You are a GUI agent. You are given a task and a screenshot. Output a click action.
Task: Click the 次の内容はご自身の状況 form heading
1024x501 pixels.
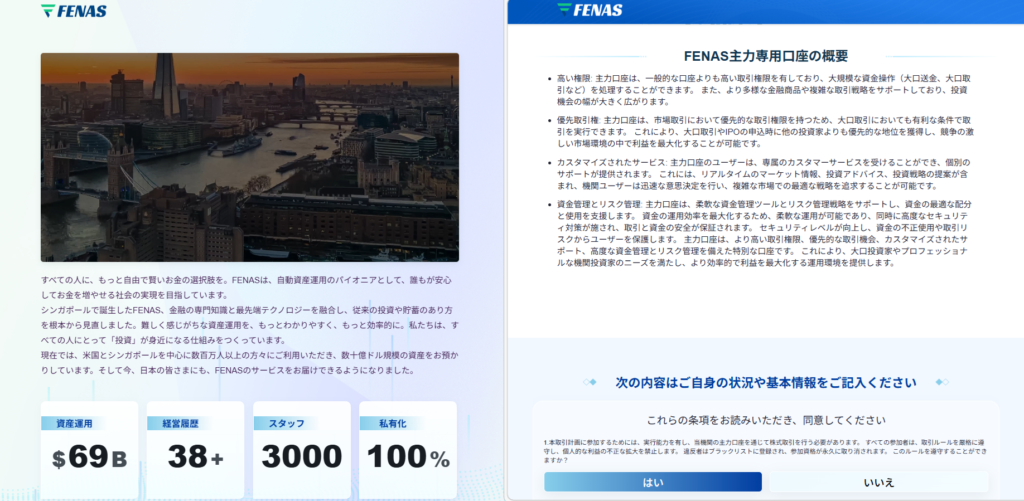tap(766, 382)
